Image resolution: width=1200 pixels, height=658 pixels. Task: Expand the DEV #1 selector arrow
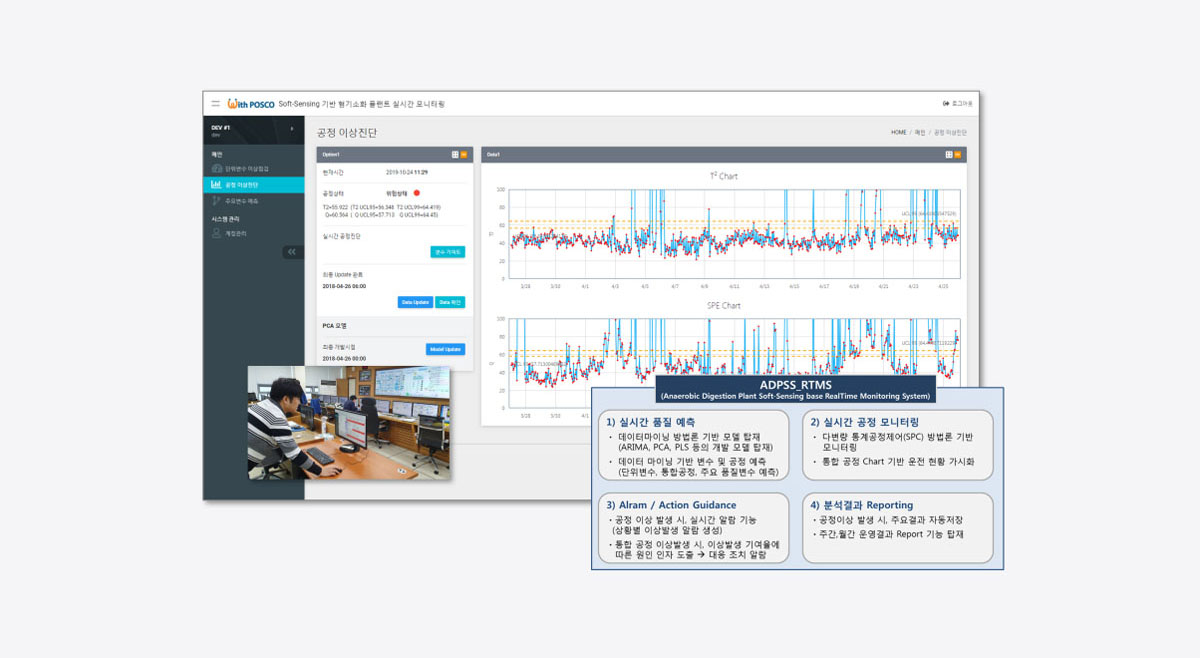(292, 129)
